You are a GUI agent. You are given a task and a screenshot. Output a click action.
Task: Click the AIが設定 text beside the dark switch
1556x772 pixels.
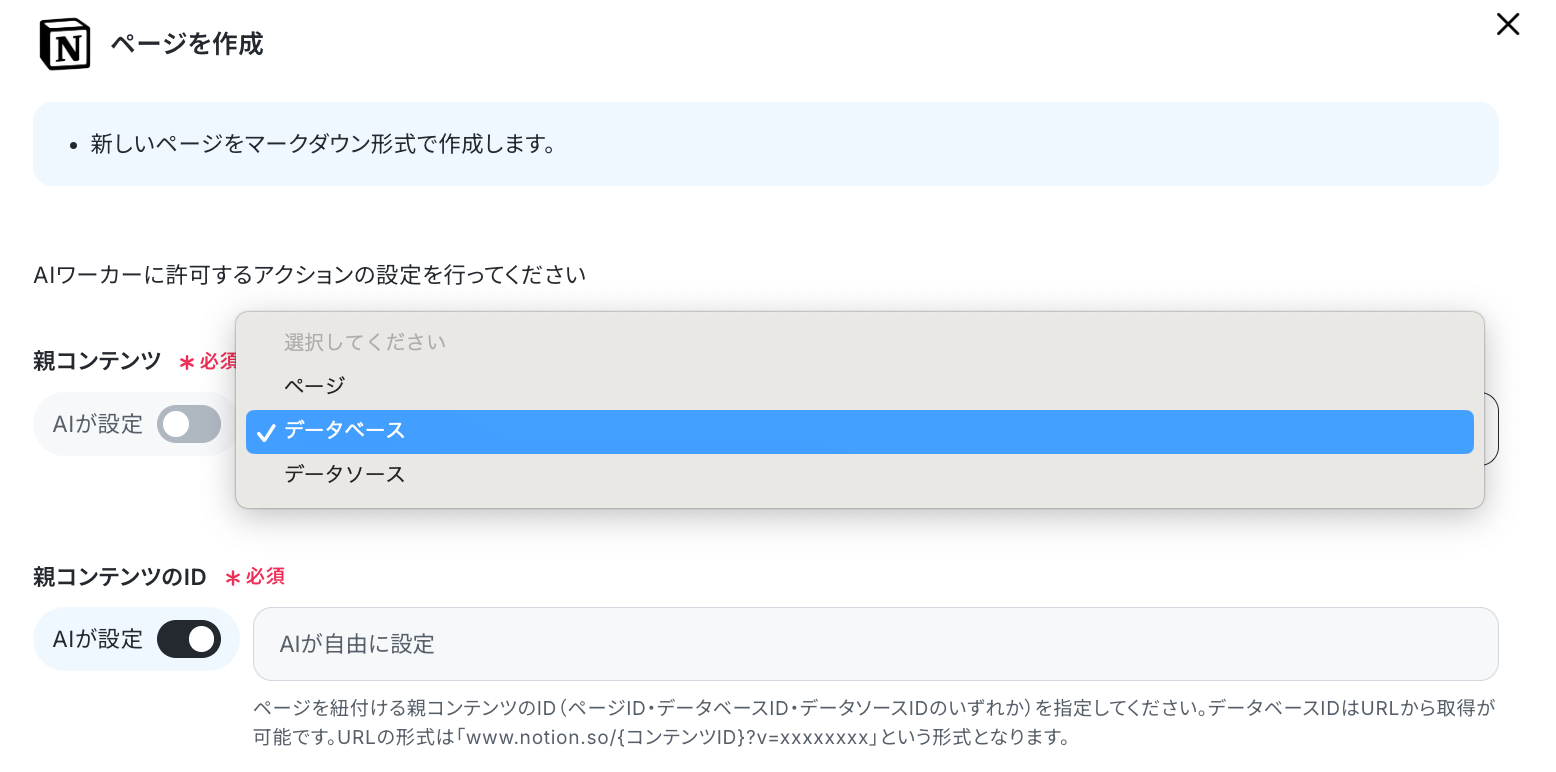(98, 639)
